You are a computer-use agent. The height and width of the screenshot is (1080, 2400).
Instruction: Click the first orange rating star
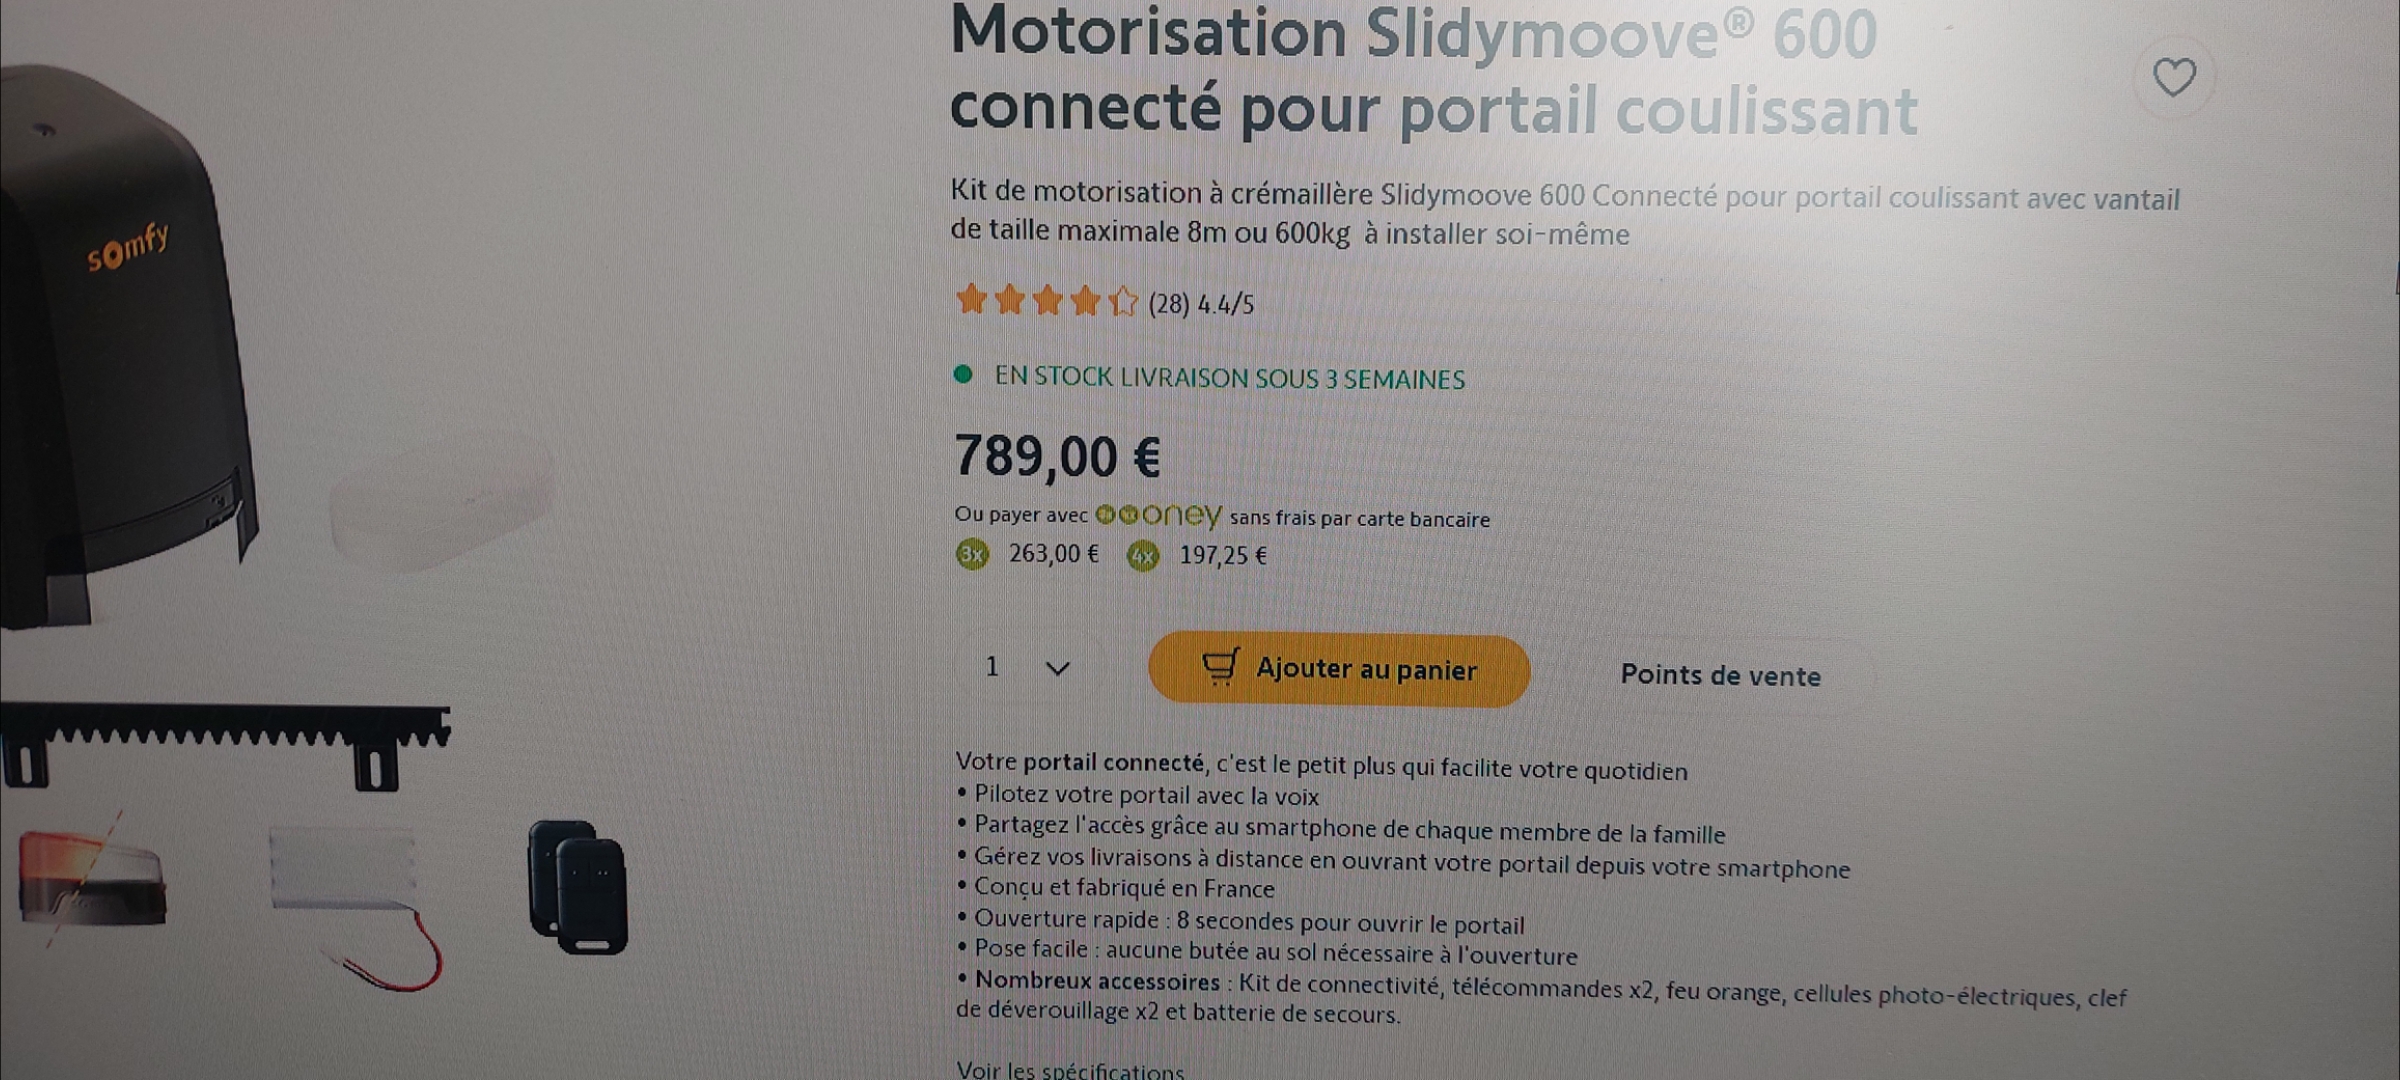click(971, 300)
